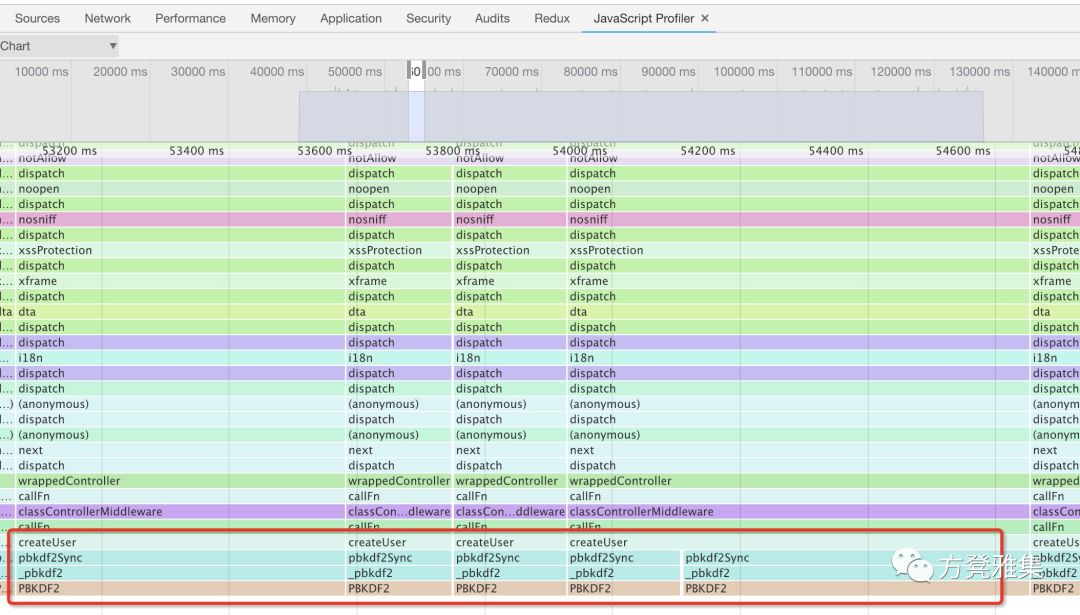Image resolution: width=1080 pixels, height=615 pixels.
Task: Open the Audits tab
Action: pyautogui.click(x=492, y=19)
